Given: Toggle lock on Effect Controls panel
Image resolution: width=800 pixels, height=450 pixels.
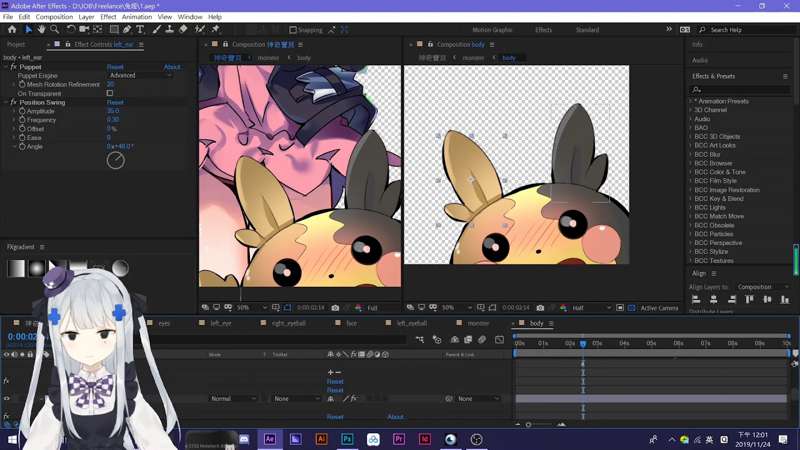Looking at the screenshot, I should tap(67, 44).
